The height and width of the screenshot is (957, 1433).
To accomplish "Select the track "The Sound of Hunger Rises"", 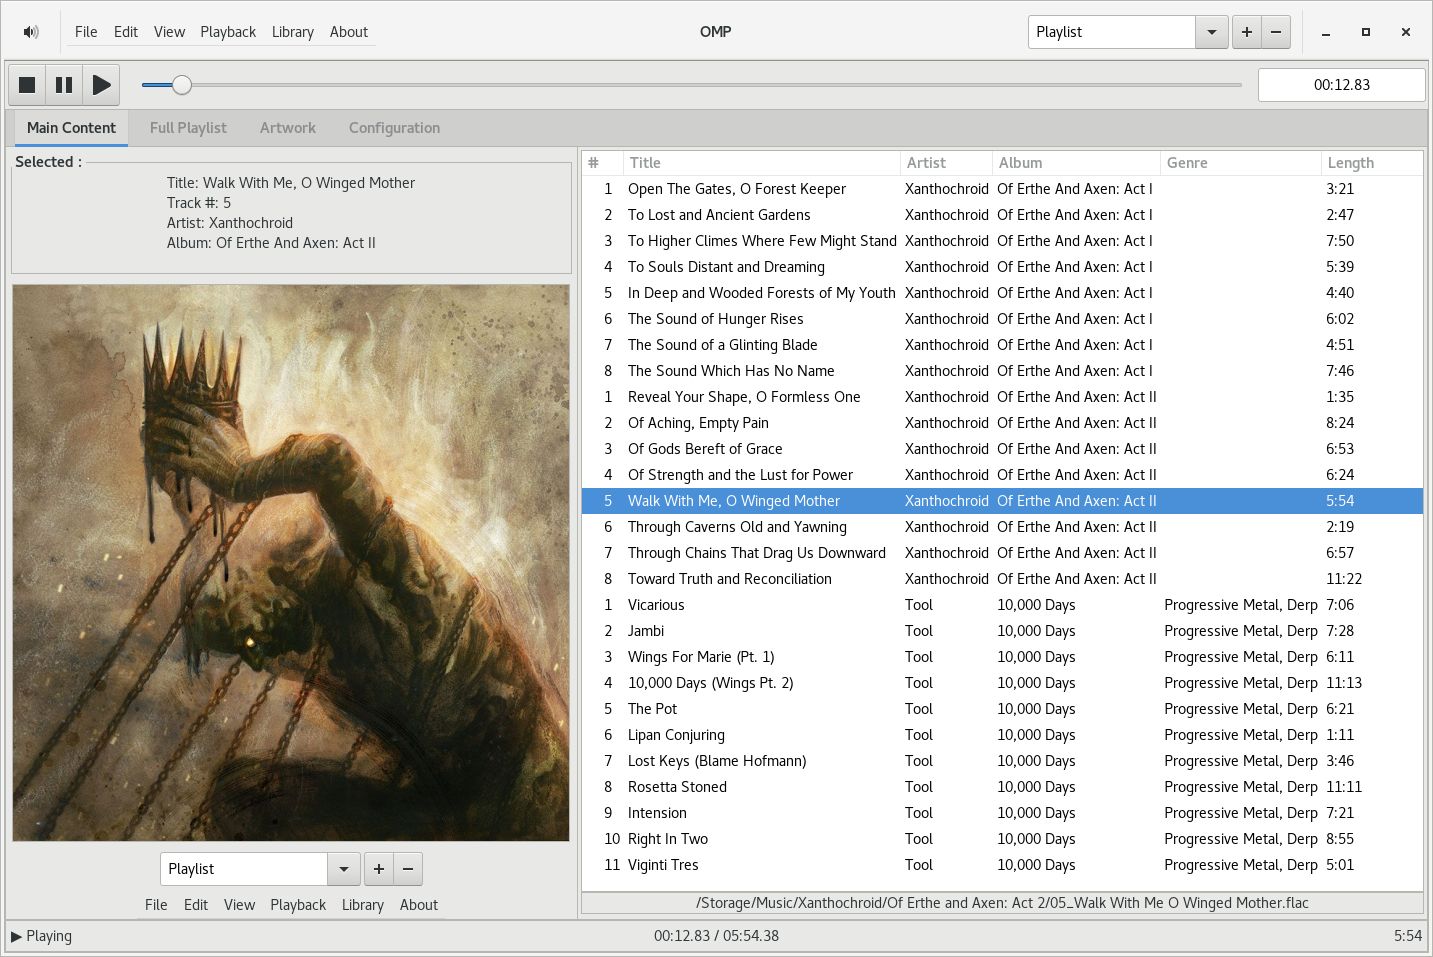I will [x=1002, y=319].
